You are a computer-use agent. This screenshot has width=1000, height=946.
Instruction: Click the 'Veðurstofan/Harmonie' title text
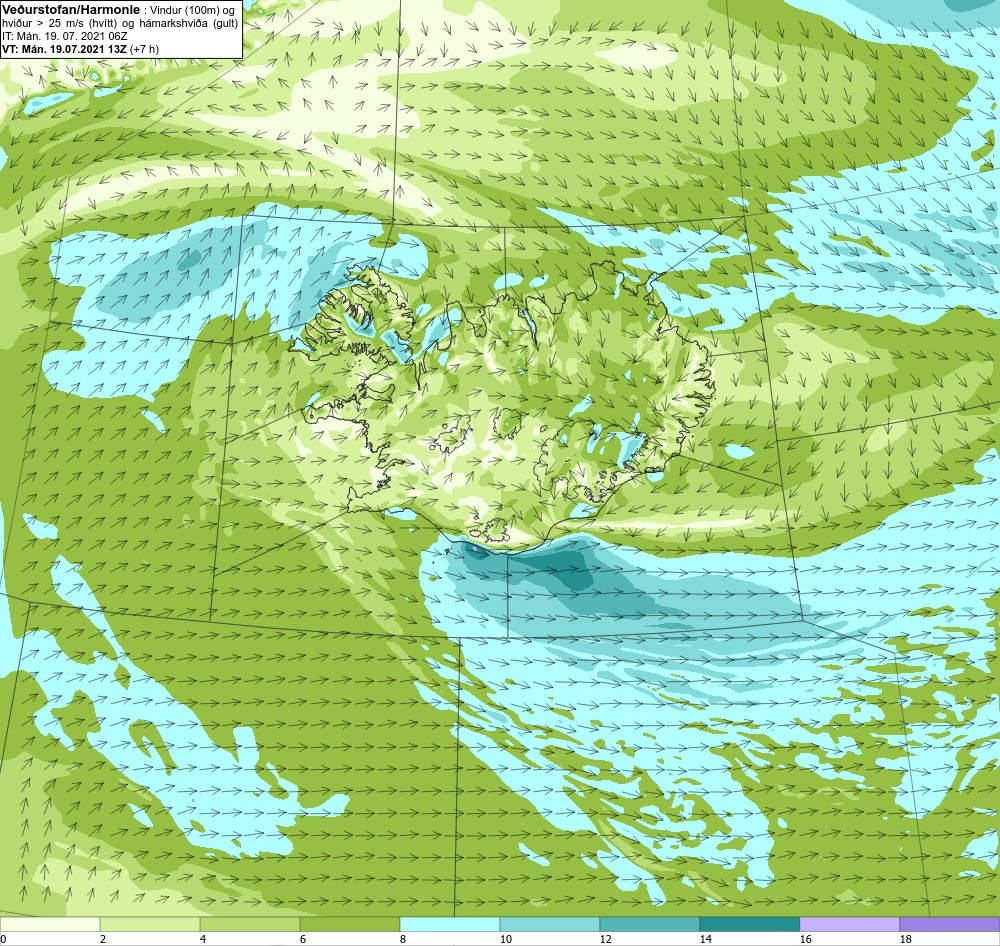coord(70,10)
